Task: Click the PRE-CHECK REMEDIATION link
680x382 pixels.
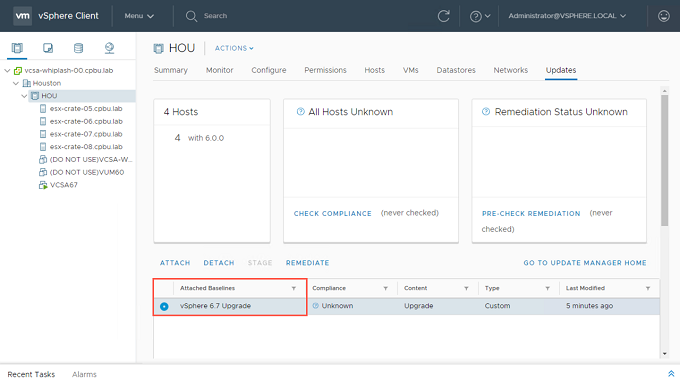Action: click(x=531, y=213)
